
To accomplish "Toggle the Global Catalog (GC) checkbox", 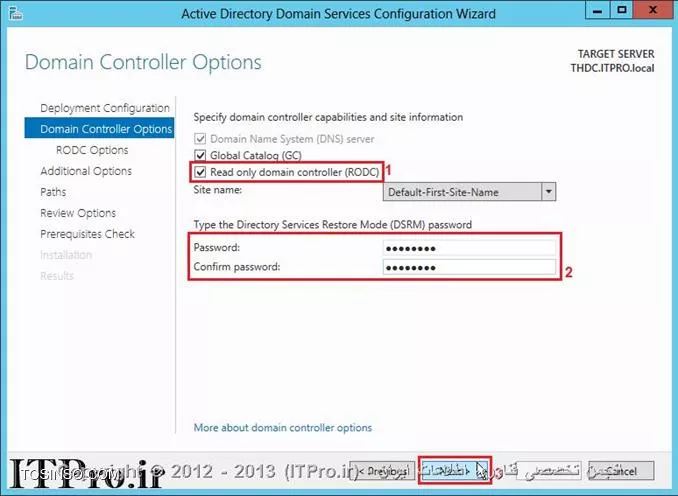I will (200, 155).
